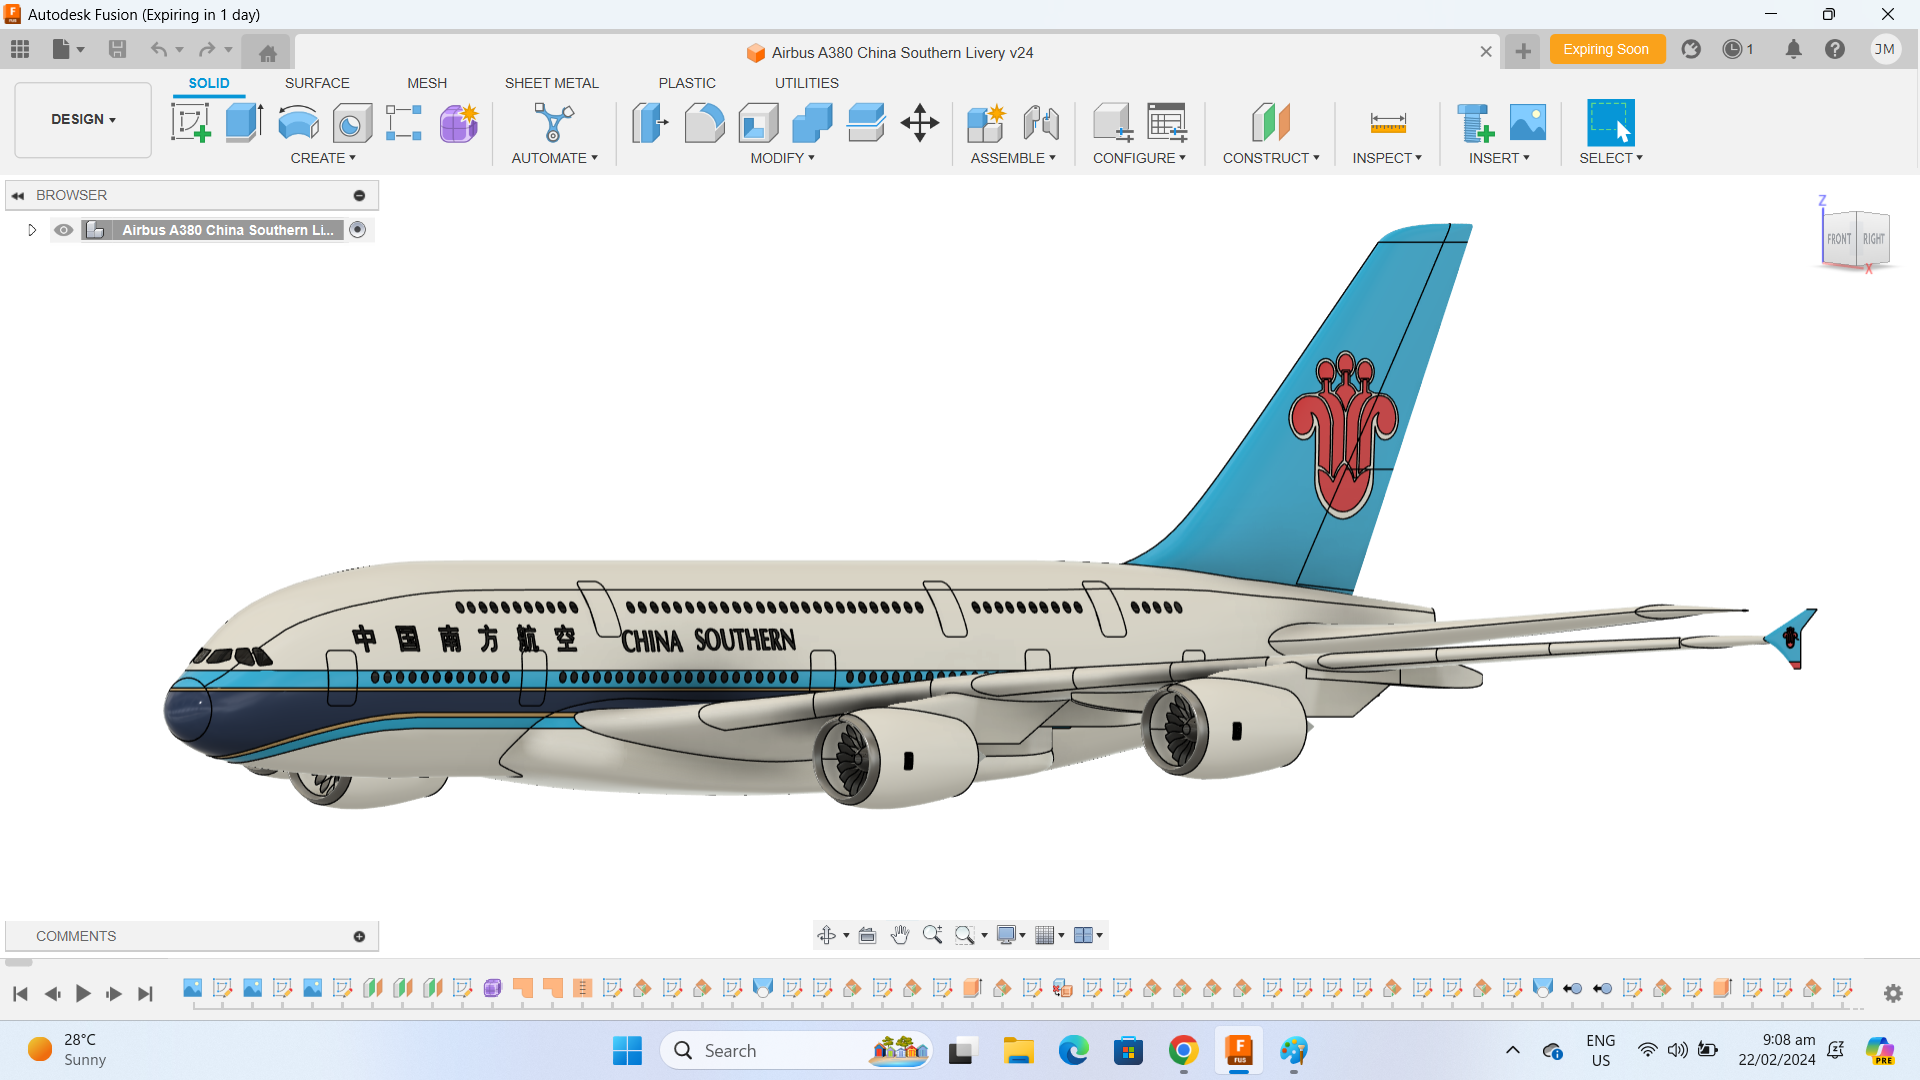The height and width of the screenshot is (1080, 1920).
Task: Open the Design workspace dropdown
Action: 82,119
